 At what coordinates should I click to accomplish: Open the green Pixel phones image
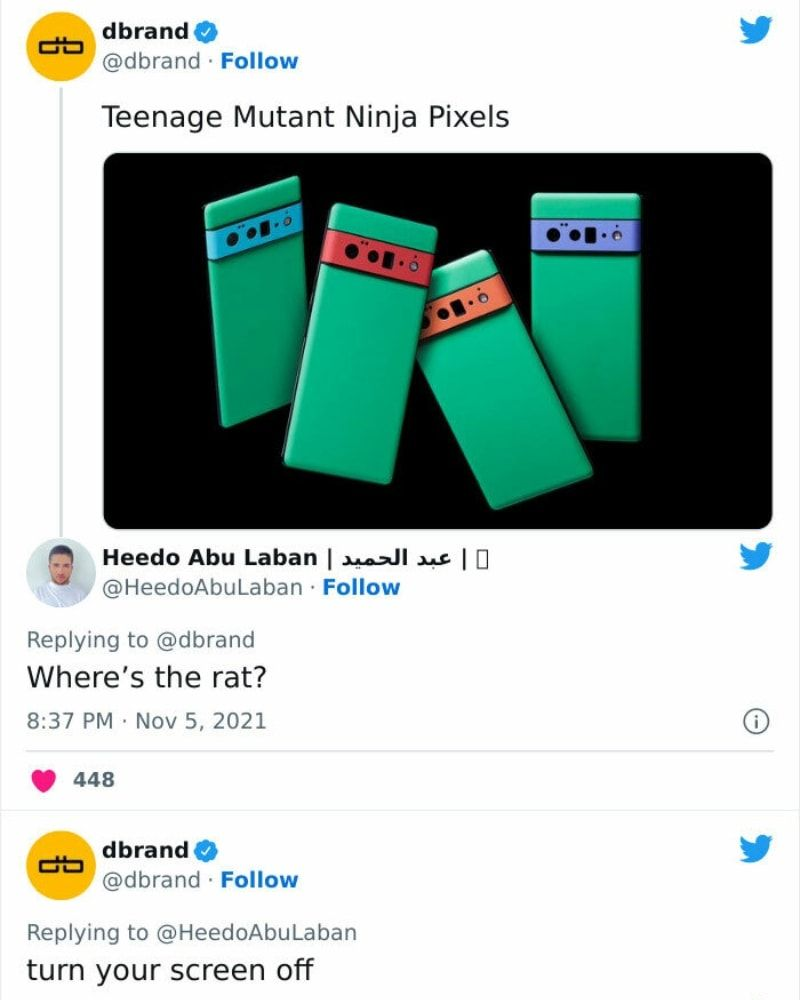(438, 341)
